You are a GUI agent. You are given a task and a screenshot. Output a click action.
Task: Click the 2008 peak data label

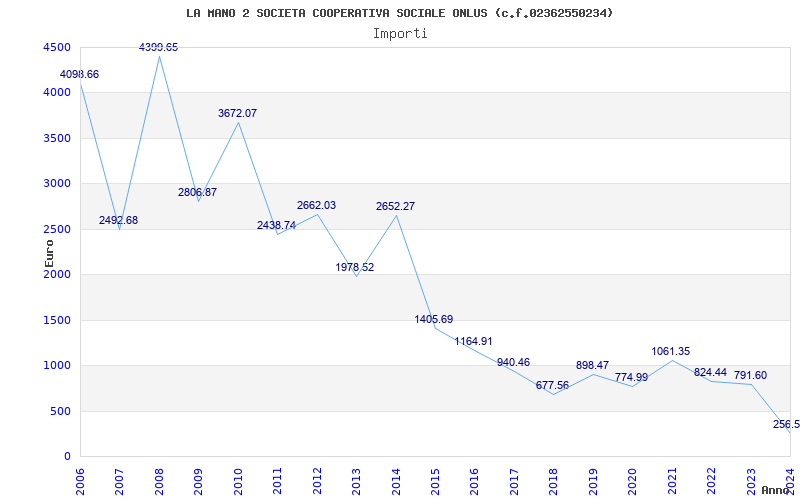(x=159, y=47)
